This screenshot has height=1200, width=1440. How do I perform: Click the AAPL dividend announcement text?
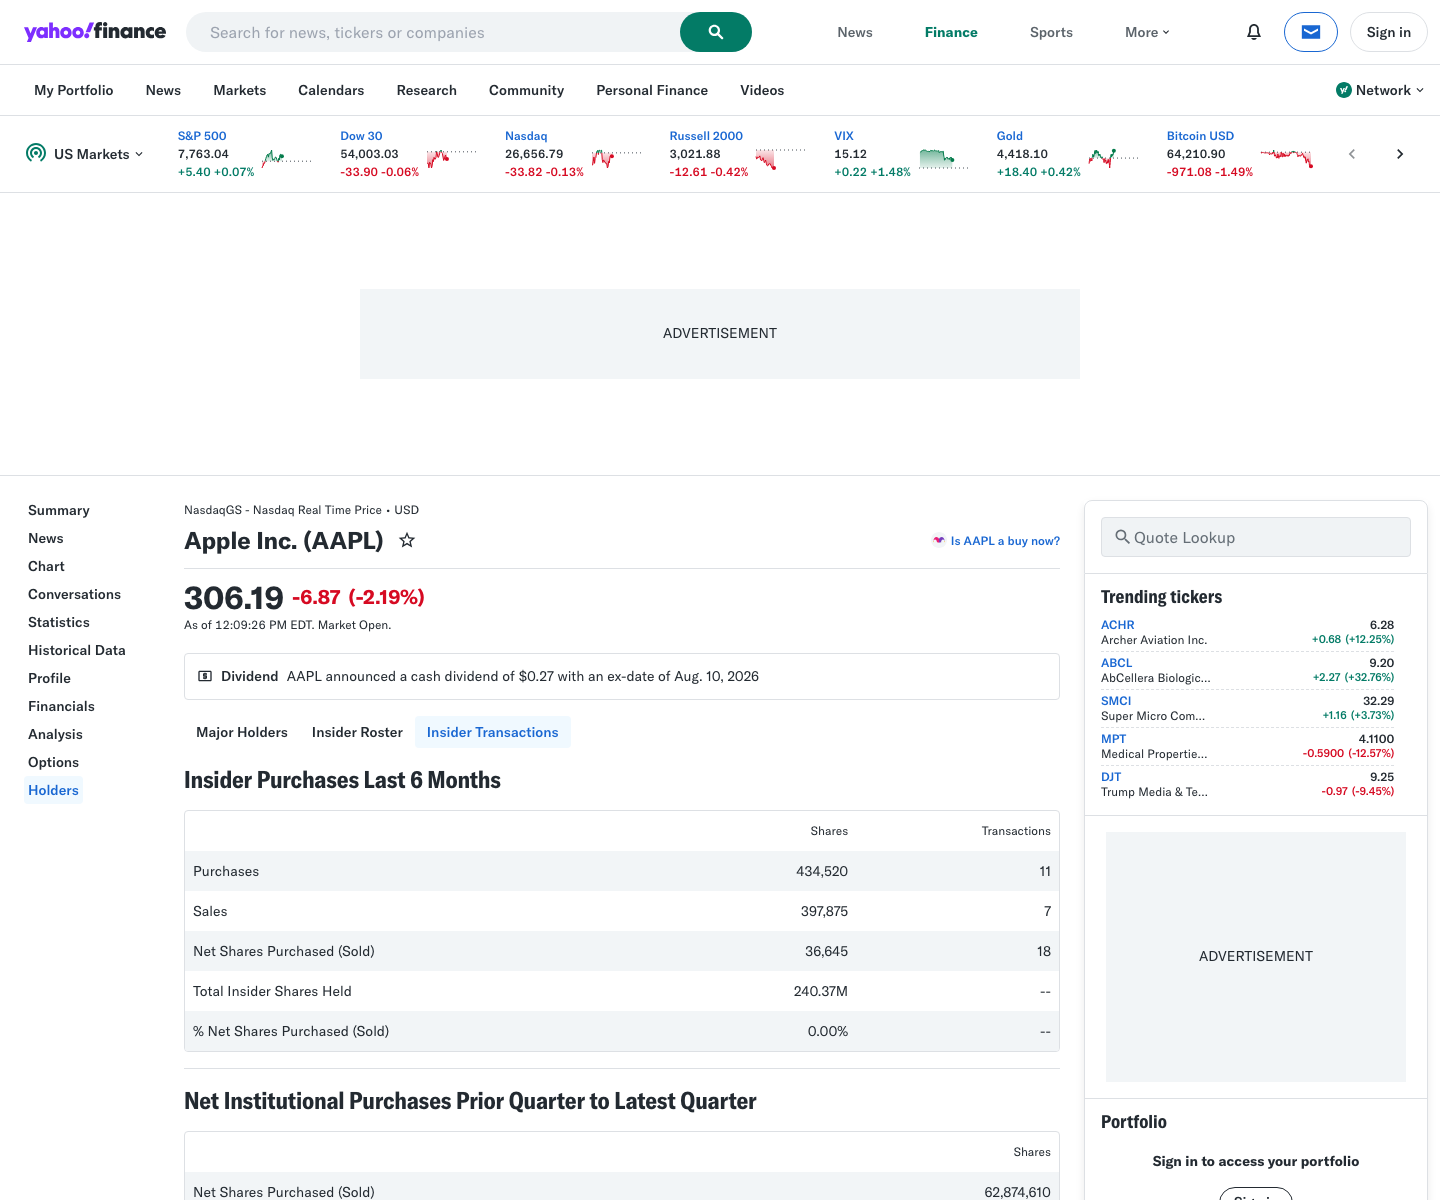(x=523, y=676)
